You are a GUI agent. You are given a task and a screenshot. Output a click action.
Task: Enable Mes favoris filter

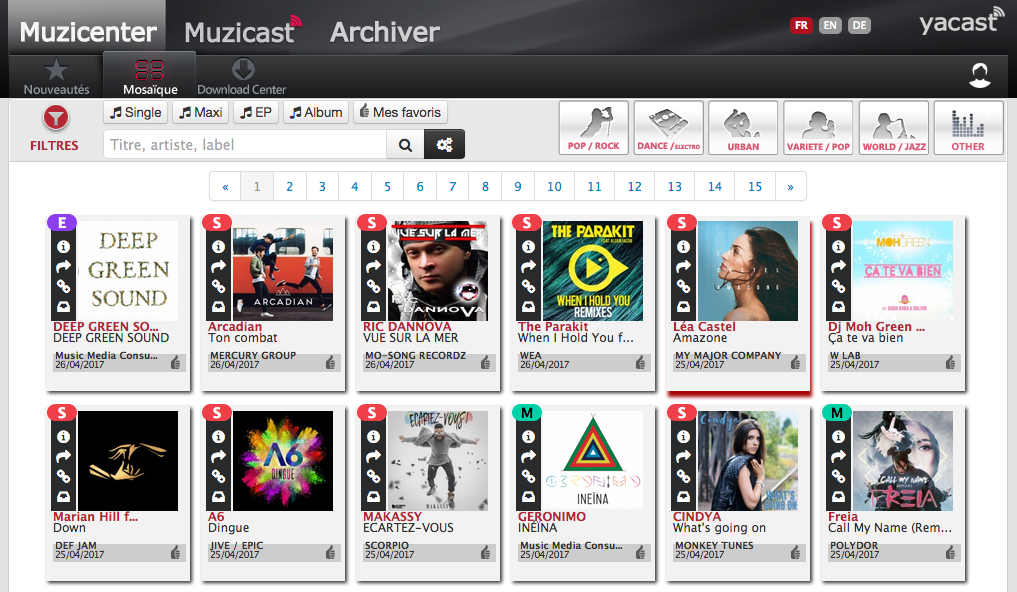(400, 113)
